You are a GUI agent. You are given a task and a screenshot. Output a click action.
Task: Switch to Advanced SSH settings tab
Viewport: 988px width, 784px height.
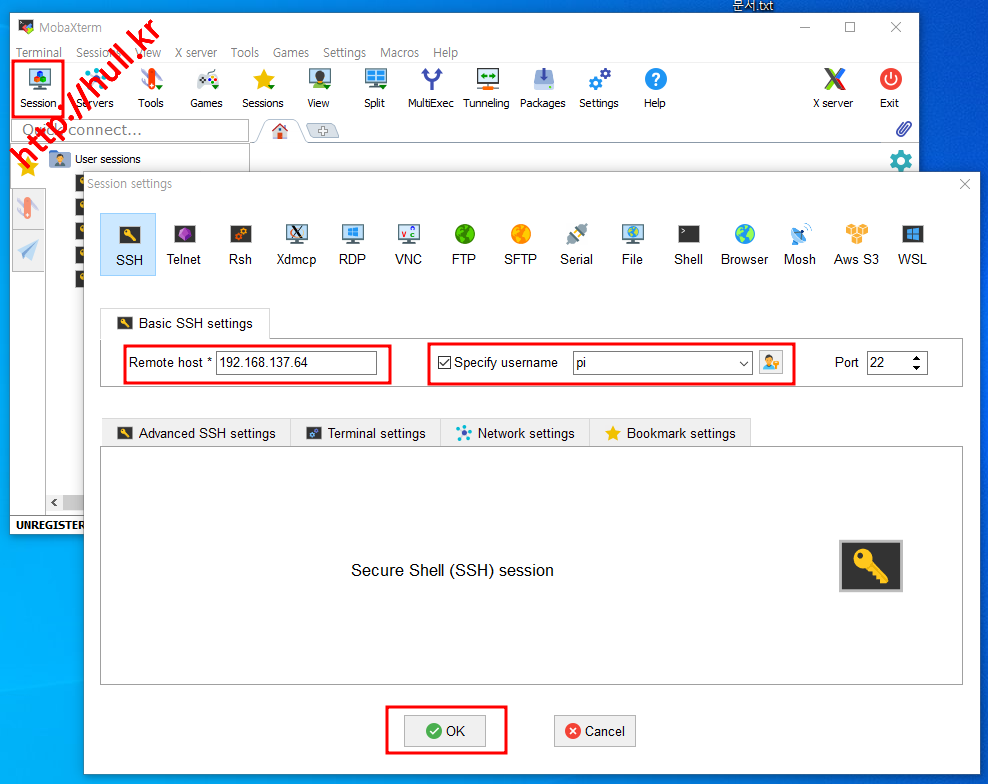(196, 433)
